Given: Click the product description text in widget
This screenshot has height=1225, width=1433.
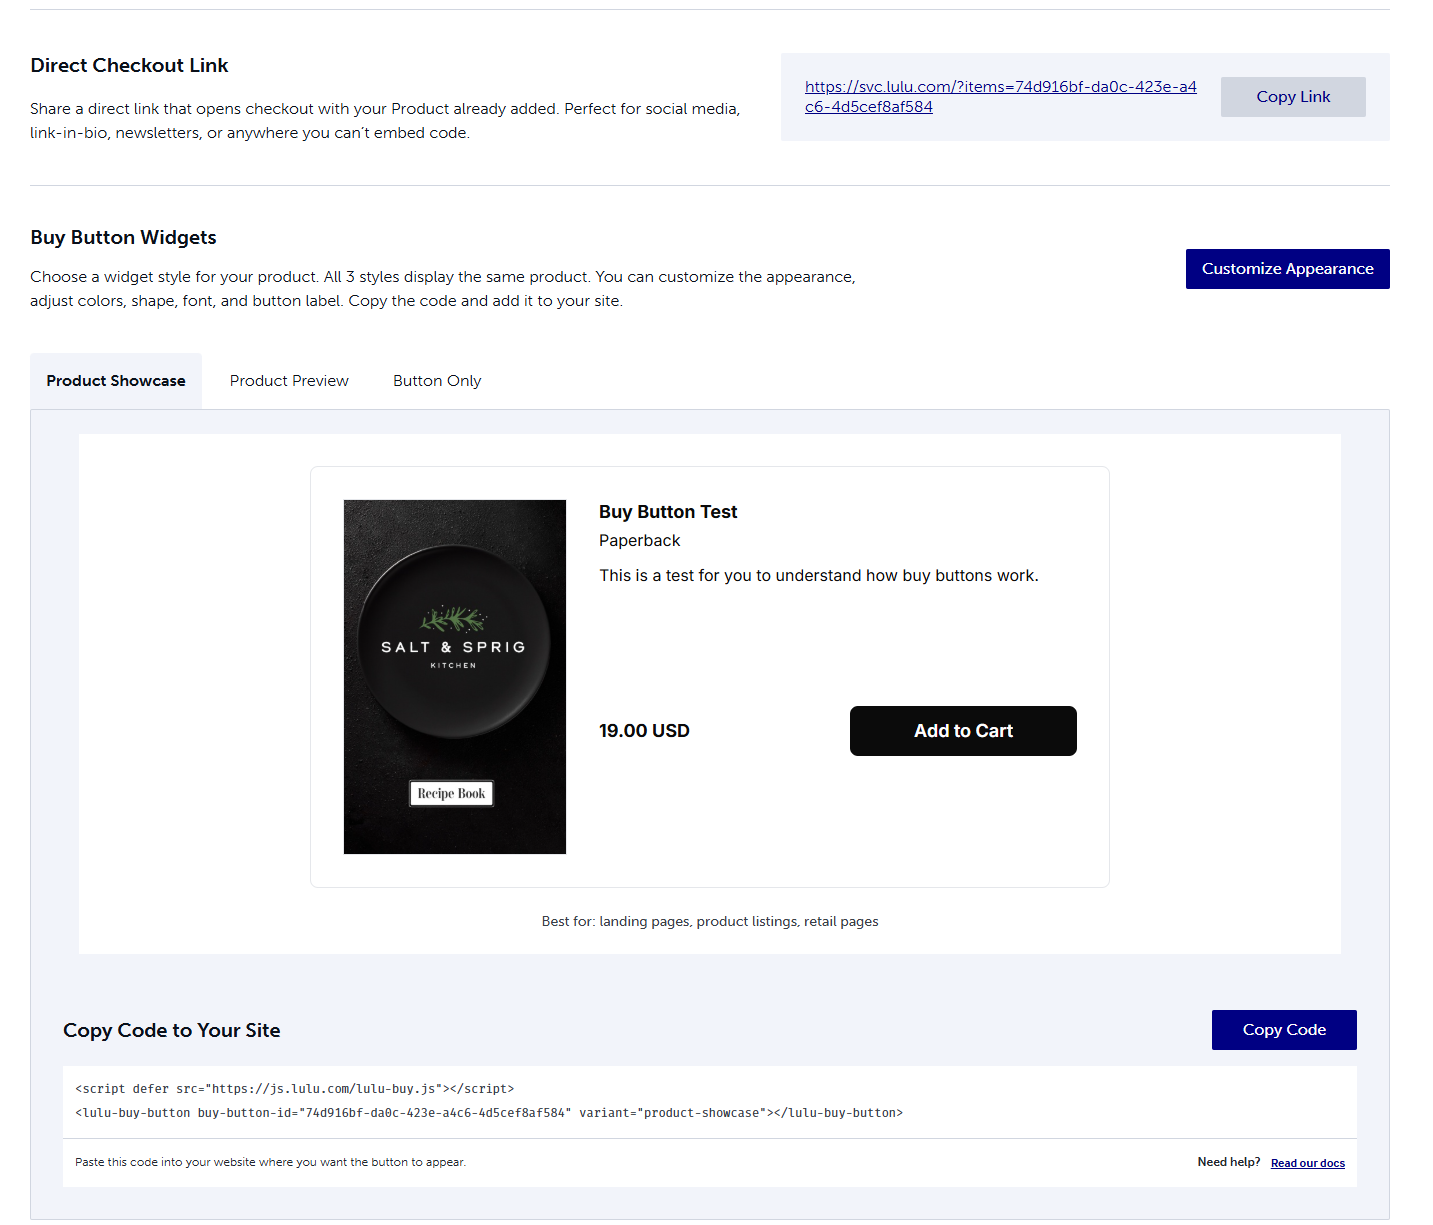Looking at the screenshot, I should 819,576.
